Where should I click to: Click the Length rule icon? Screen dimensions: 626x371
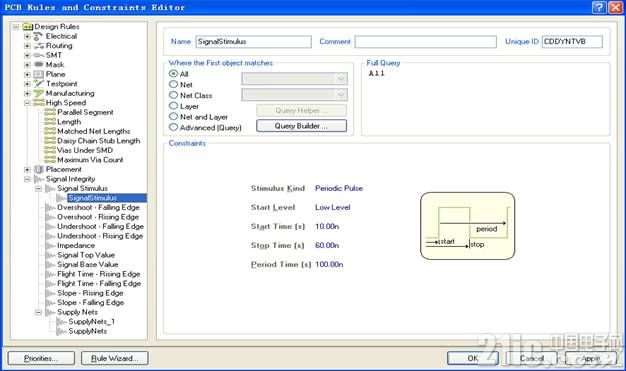pos(50,122)
